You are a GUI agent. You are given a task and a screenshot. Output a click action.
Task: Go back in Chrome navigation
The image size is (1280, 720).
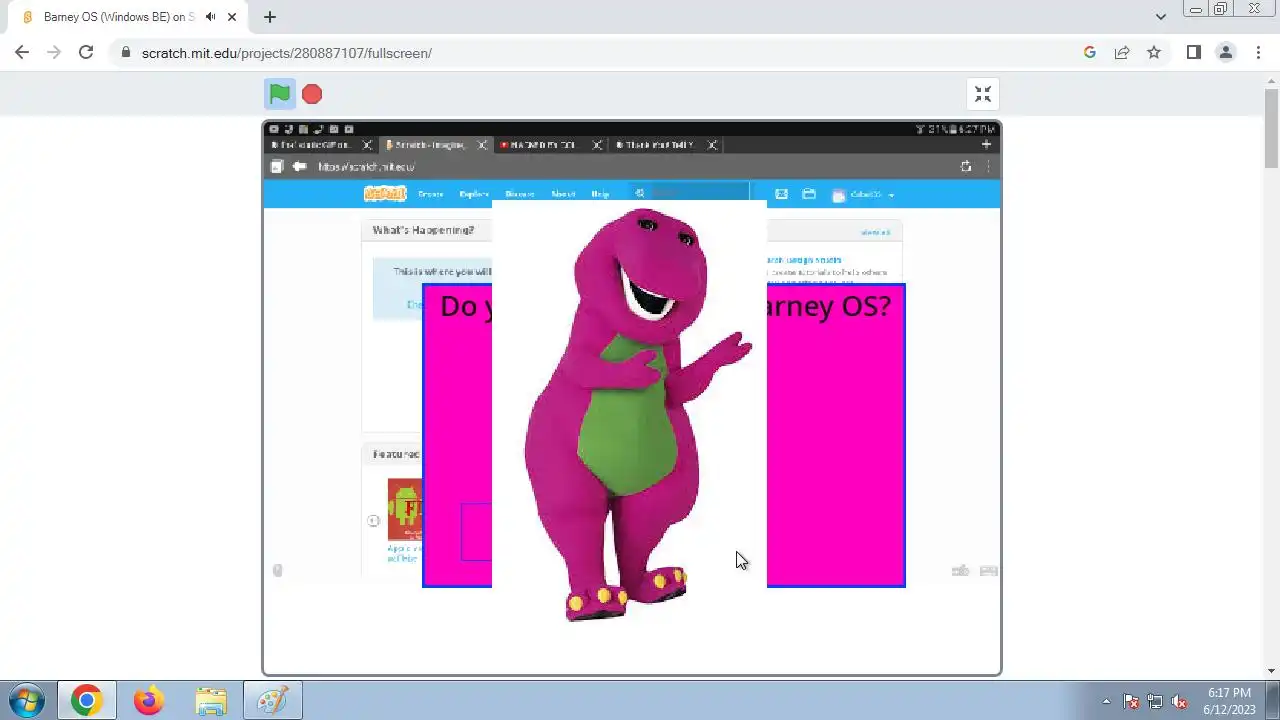[x=22, y=53]
